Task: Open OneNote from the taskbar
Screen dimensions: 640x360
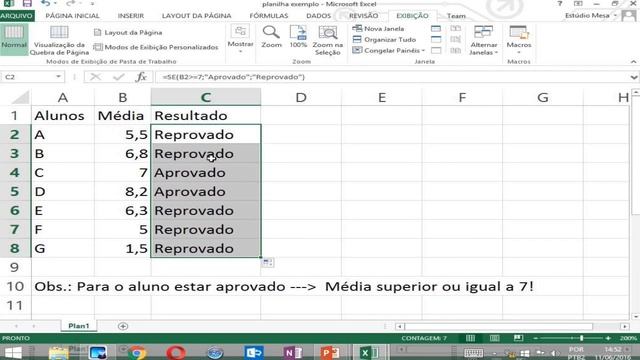Action: [x=292, y=353]
